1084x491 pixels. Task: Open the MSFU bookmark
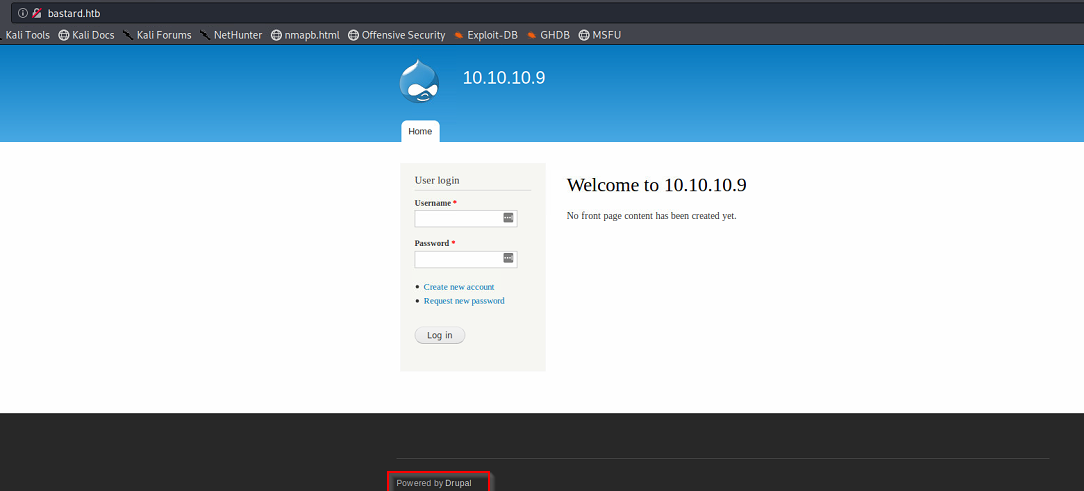click(599, 35)
